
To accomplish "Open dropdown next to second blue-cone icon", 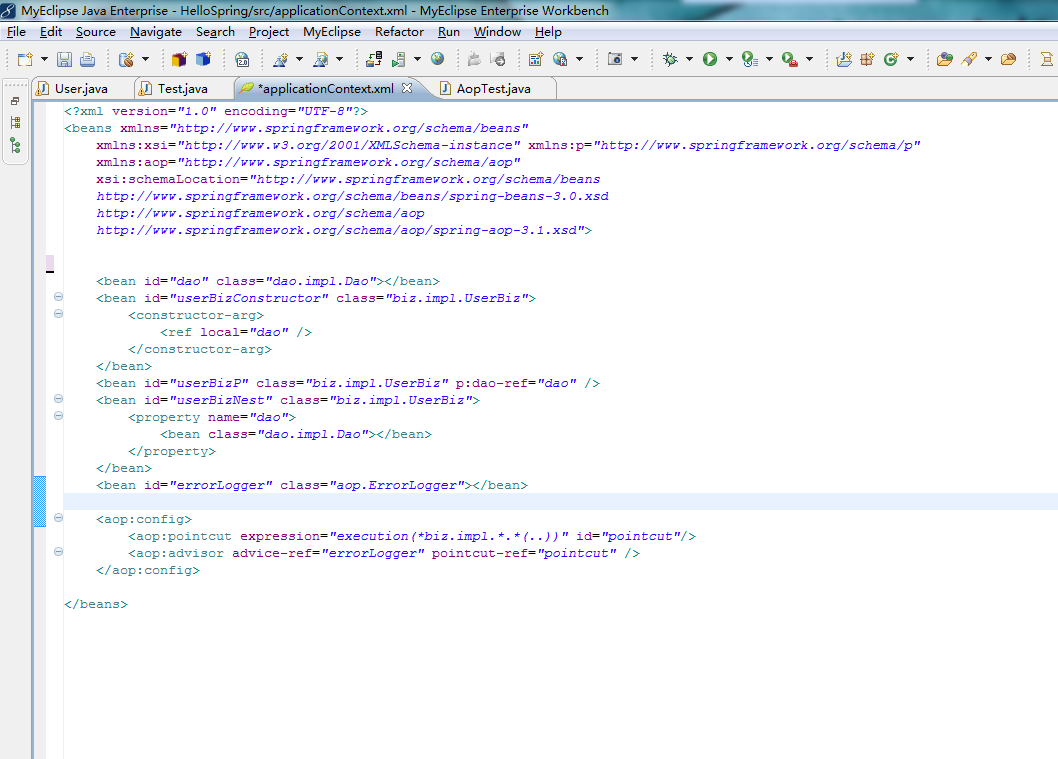I will coord(339,59).
